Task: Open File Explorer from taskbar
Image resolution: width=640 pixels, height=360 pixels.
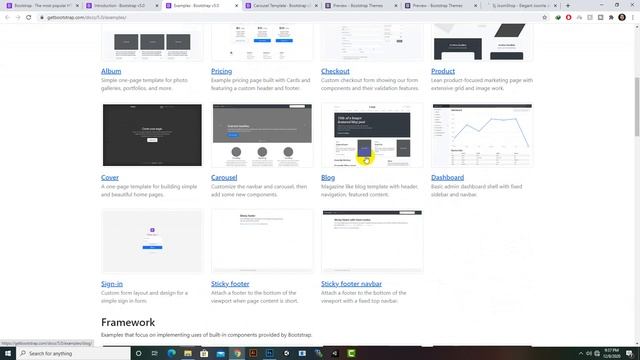Action: [x=188, y=353]
